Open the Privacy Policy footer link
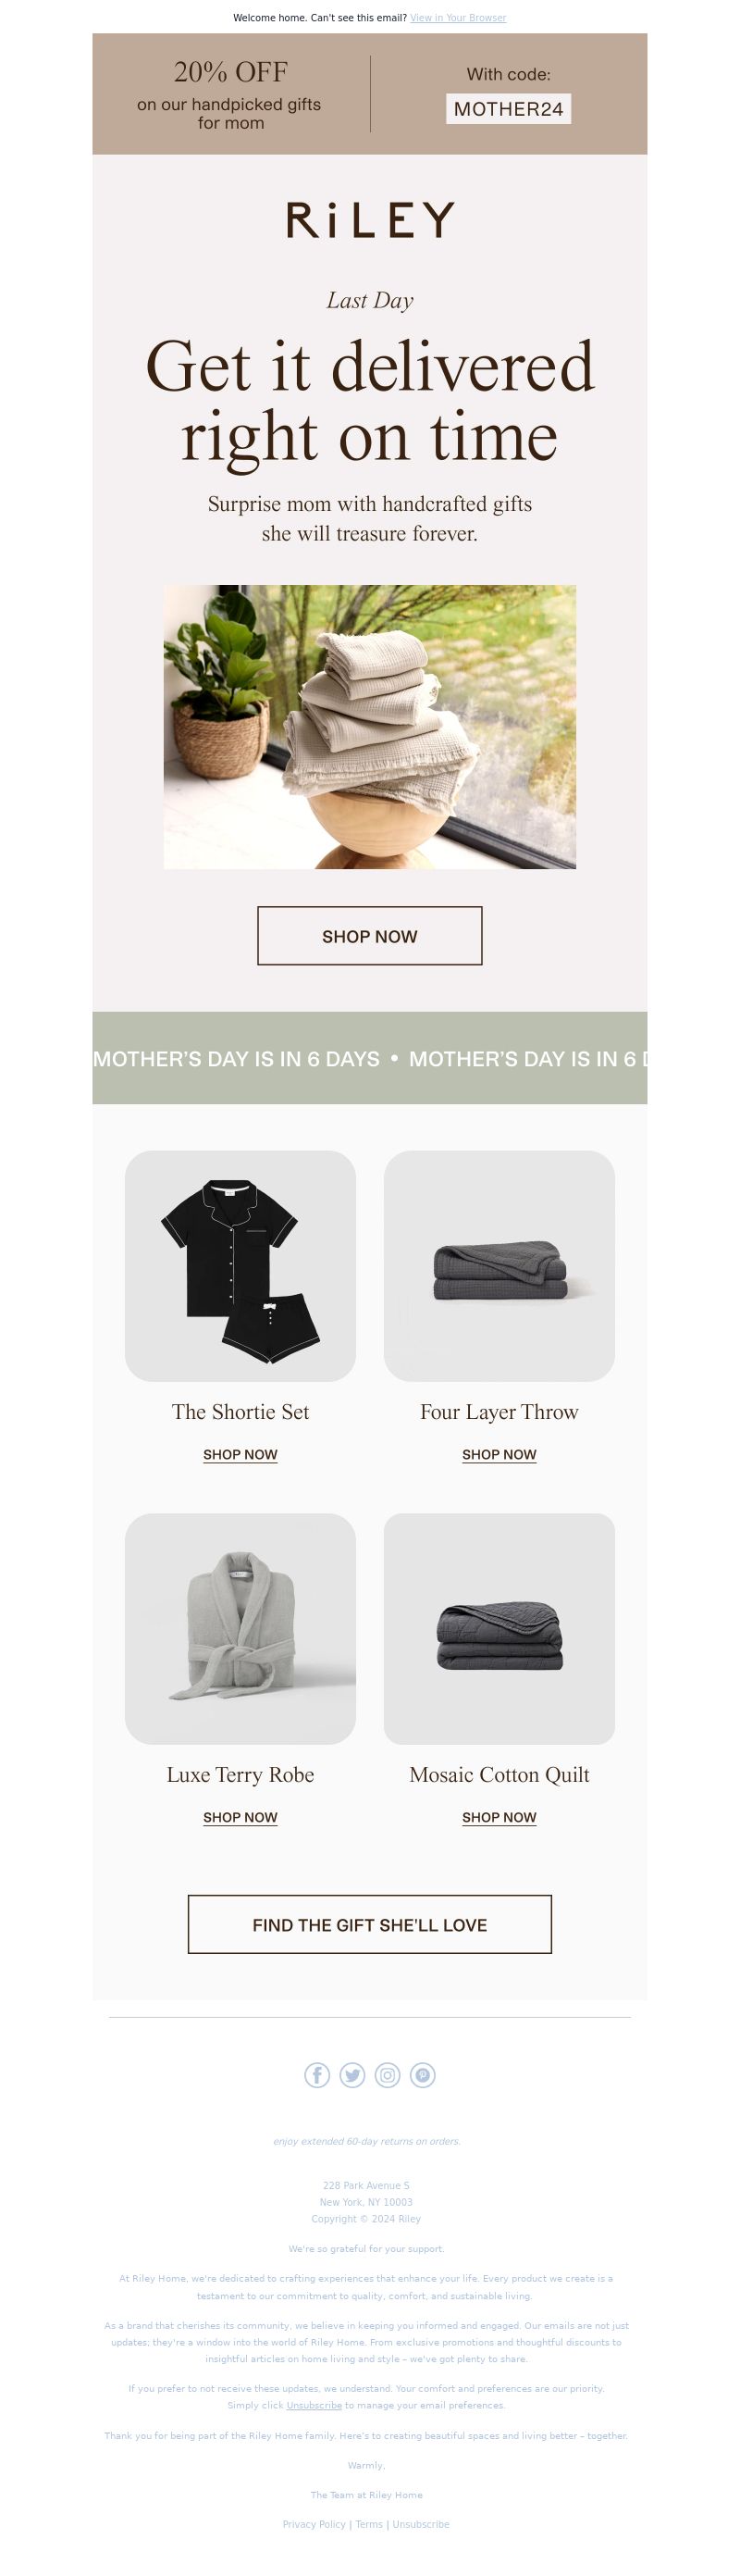This screenshot has width=740, height=2576. click(x=314, y=2524)
